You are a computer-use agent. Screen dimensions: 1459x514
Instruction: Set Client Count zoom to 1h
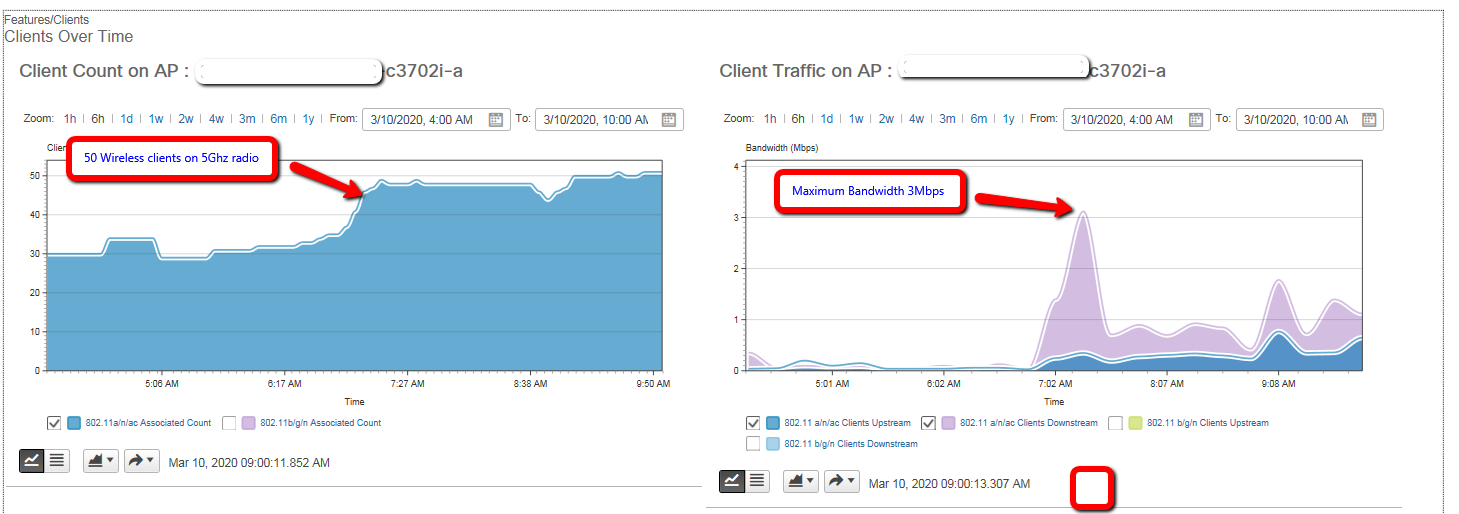pos(70,119)
